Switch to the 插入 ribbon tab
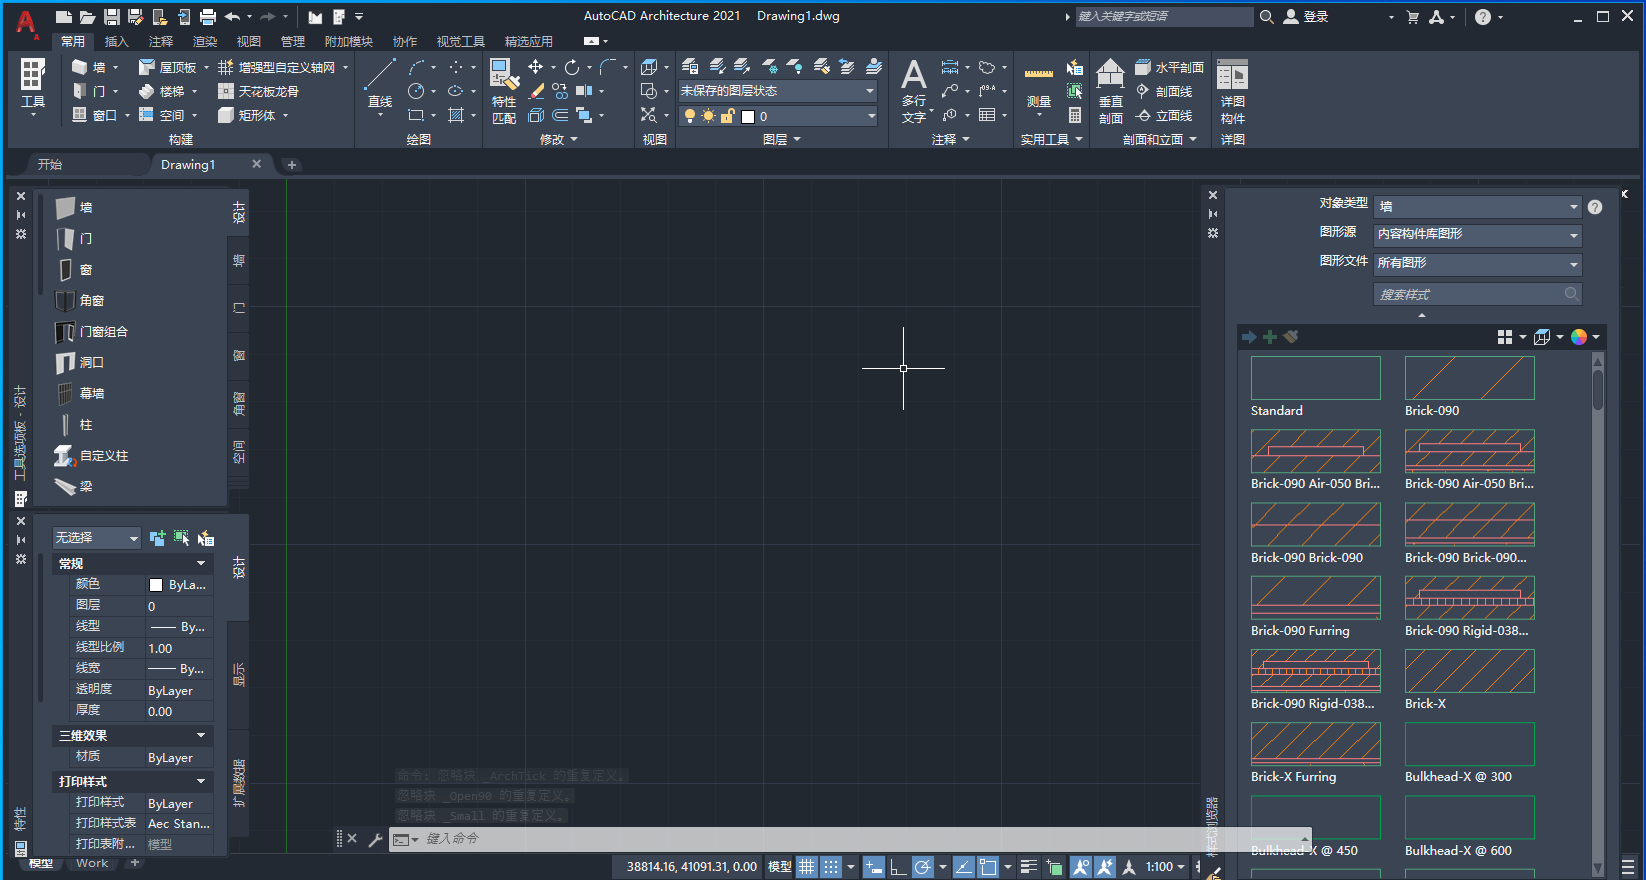1646x880 pixels. [117, 41]
